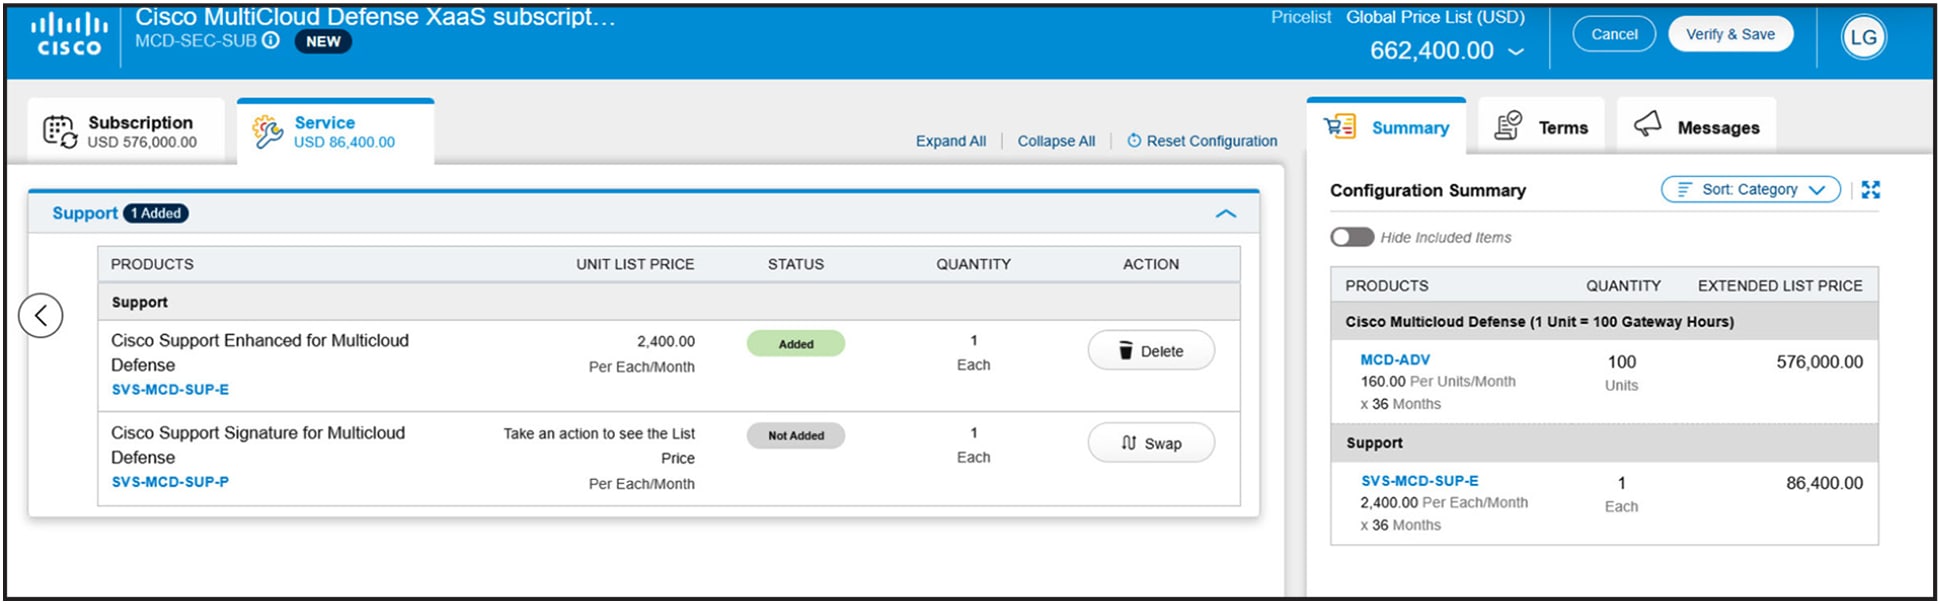Delete Cisco Support Enhanced item
The image size is (1941, 604).
[1151, 351]
